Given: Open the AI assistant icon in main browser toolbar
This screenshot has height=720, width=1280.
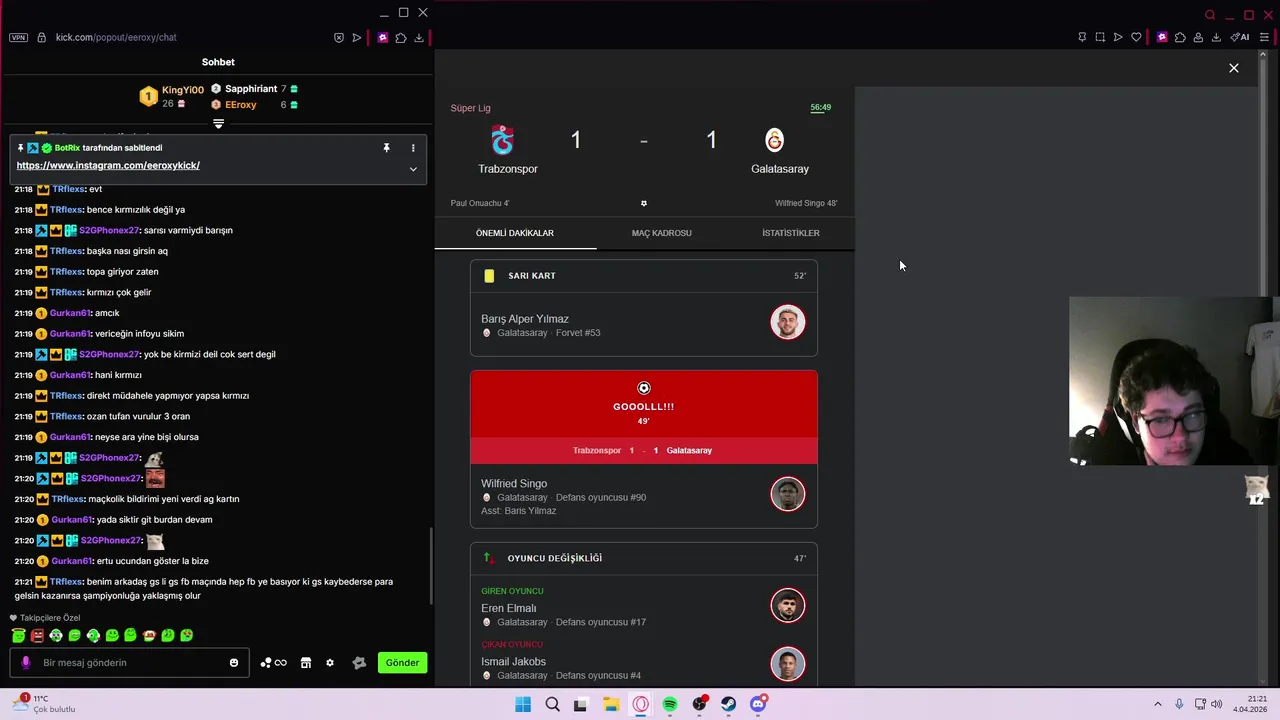Looking at the screenshot, I should (1240, 38).
